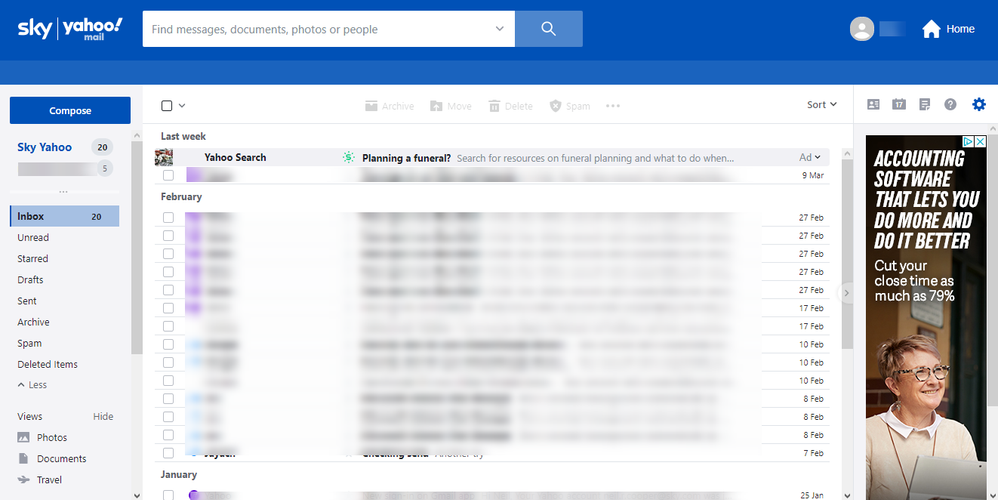Open the Sort dropdown
Screen dimensions: 998x500
point(821,105)
